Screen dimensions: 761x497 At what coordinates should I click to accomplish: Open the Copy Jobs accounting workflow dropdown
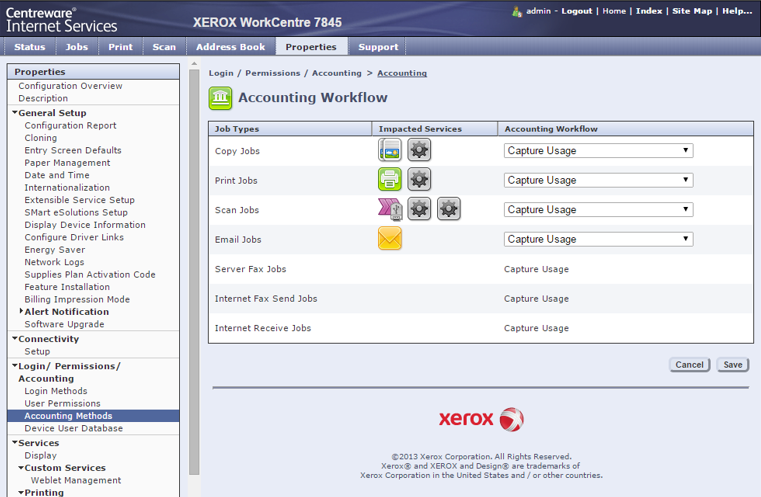pos(598,151)
